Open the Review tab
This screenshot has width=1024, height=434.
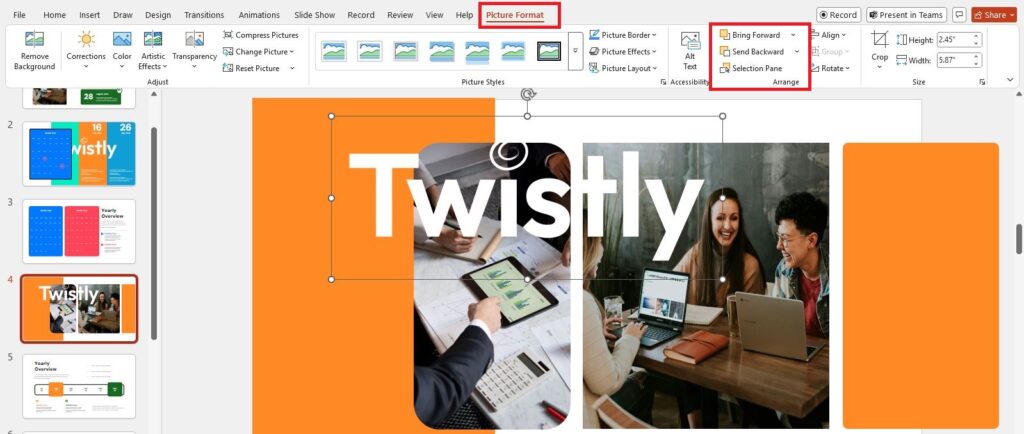(400, 15)
